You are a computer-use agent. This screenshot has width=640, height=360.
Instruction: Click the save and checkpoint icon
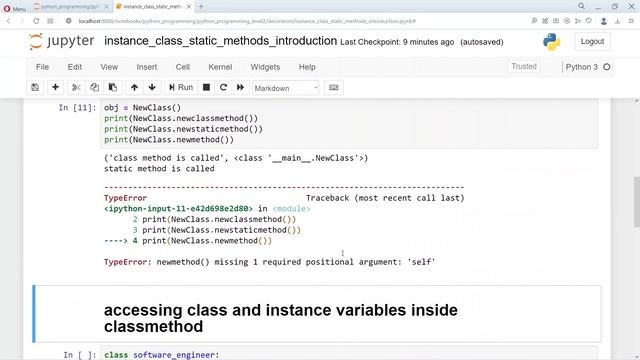pyautogui.click(x=35, y=87)
